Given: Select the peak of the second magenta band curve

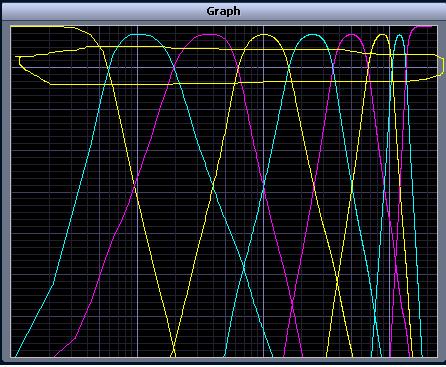Looking at the screenshot, I should (351, 34).
